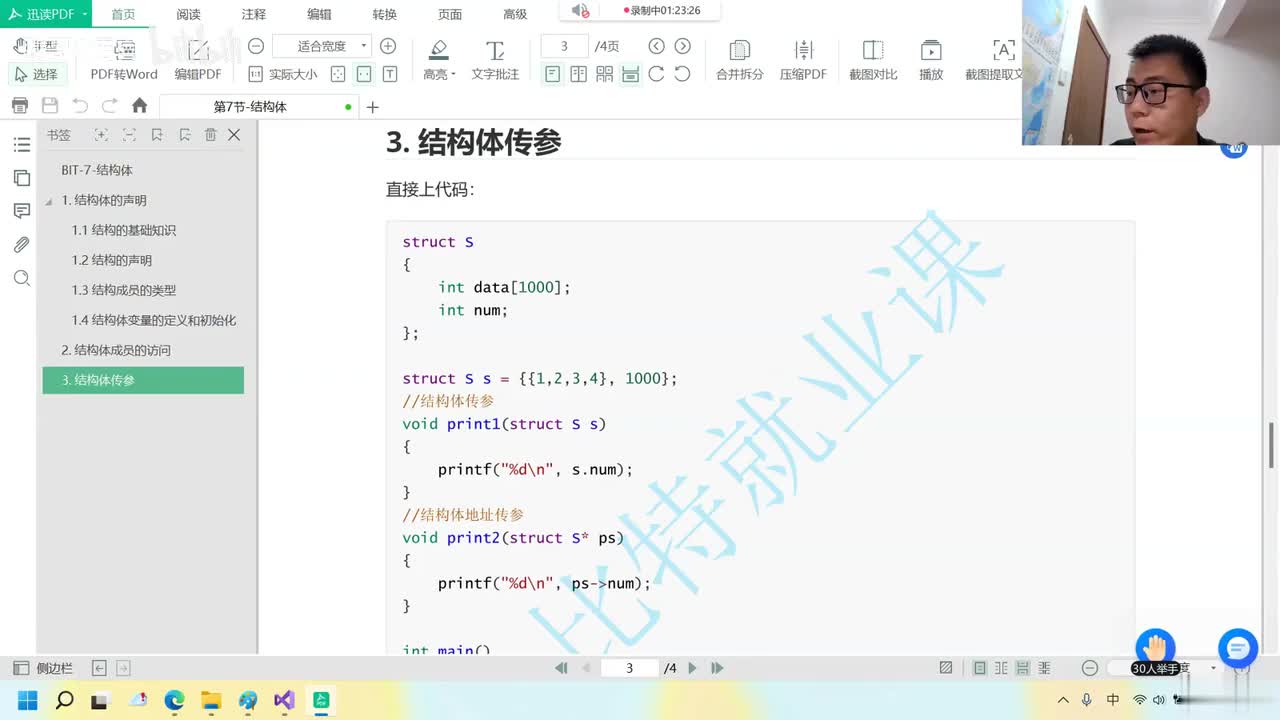Screen dimensions: 1280x720
Task: Select bookmark 1.4 结构体变量的定义和初始化
Action: pos(154,320)
